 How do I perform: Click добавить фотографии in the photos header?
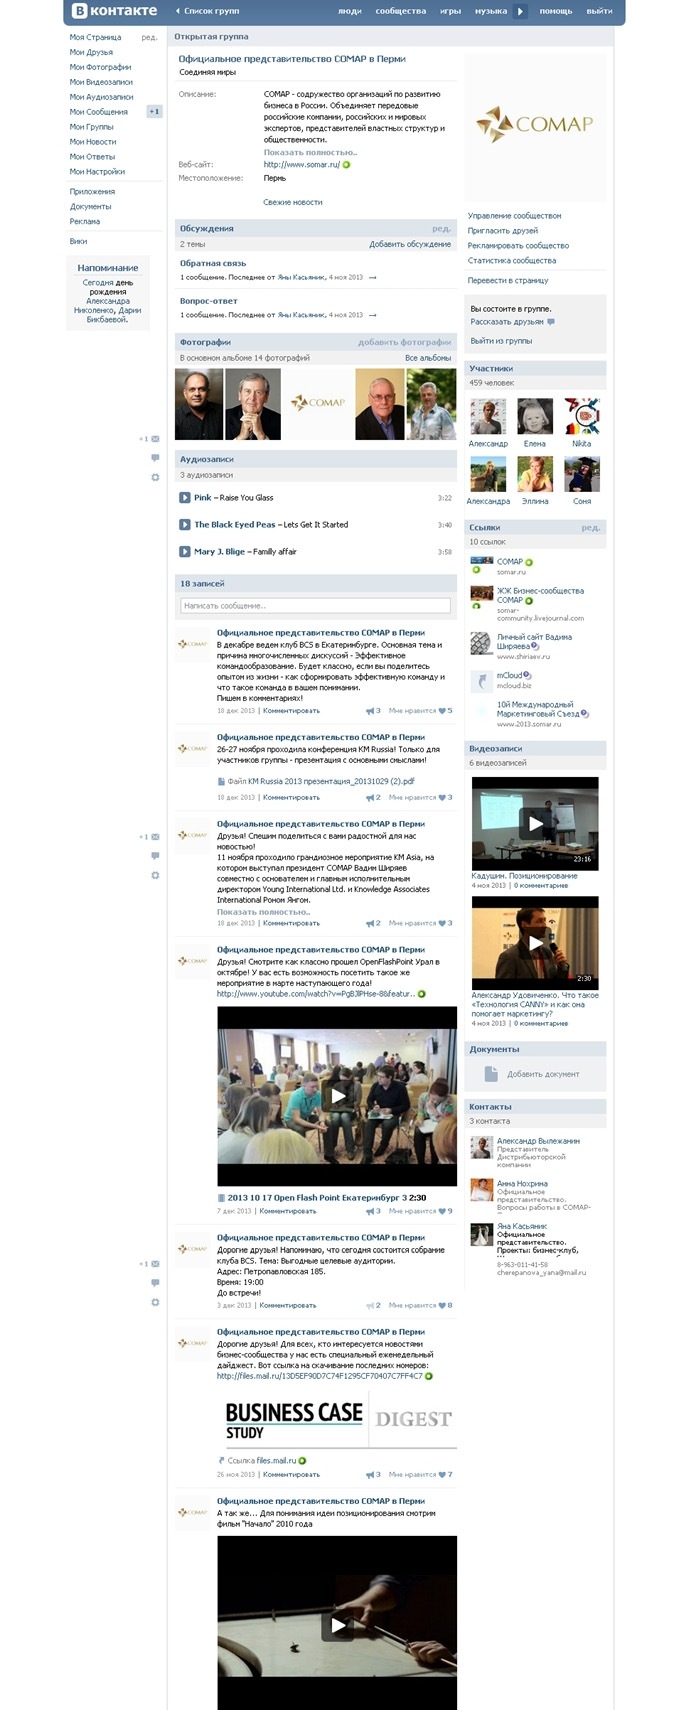pyautogui.click(x=404, y=342)
